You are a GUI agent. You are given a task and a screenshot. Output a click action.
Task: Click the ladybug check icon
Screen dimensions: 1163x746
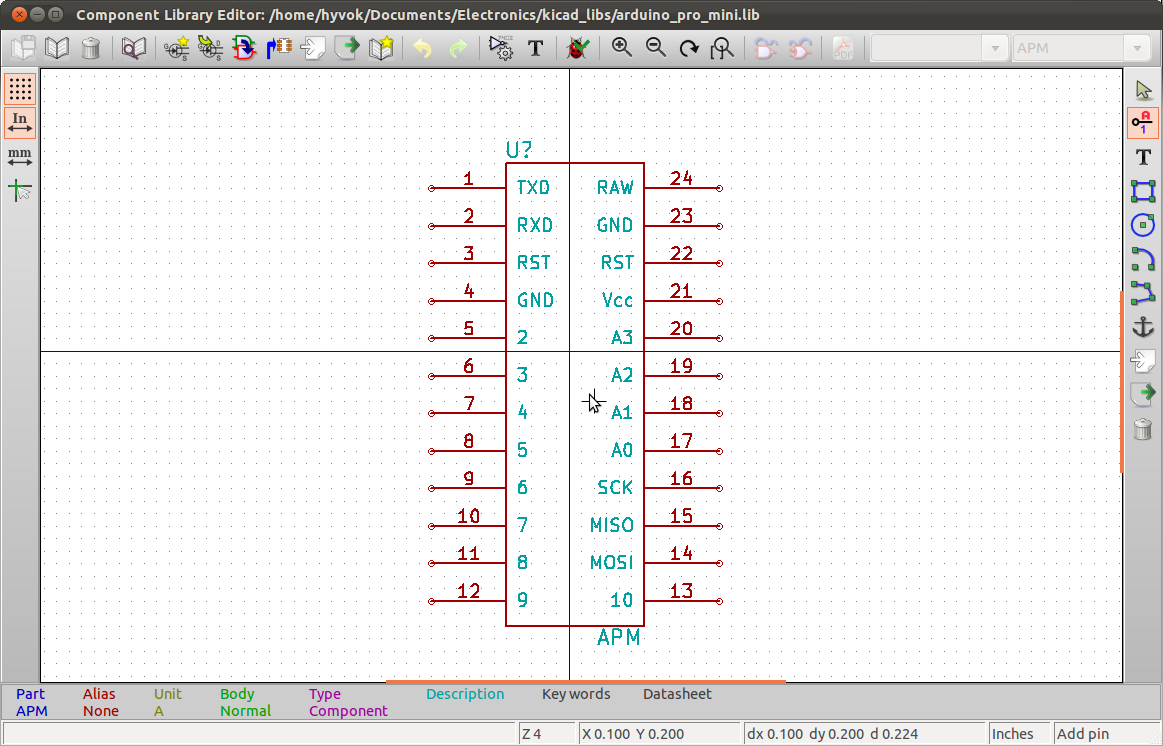(x=577, y=48)
